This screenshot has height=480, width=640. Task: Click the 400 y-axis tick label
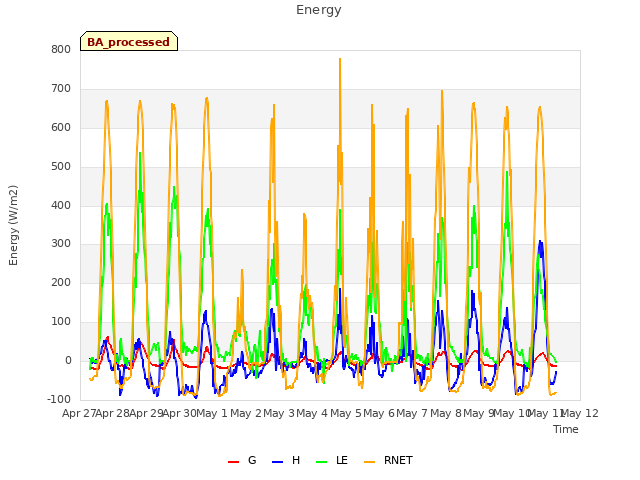pyautogui.click(x=61, y=205)
